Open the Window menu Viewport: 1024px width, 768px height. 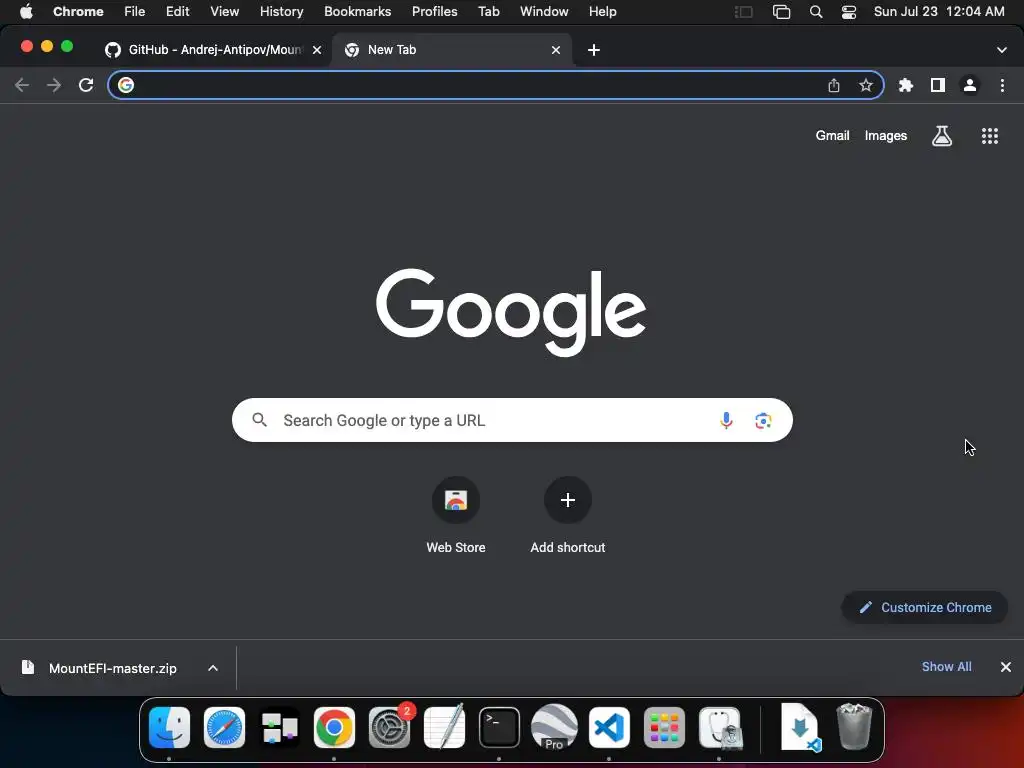click(x=544, y=12)
